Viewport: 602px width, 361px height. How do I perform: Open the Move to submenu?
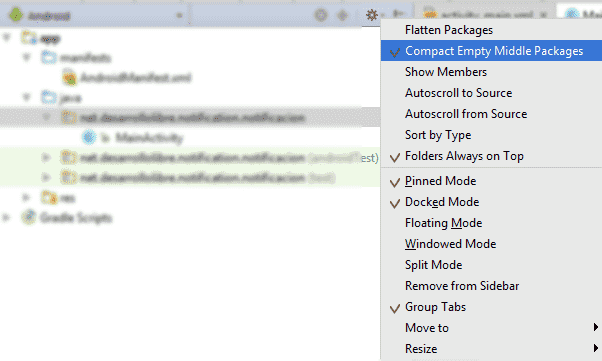point(491,328)
